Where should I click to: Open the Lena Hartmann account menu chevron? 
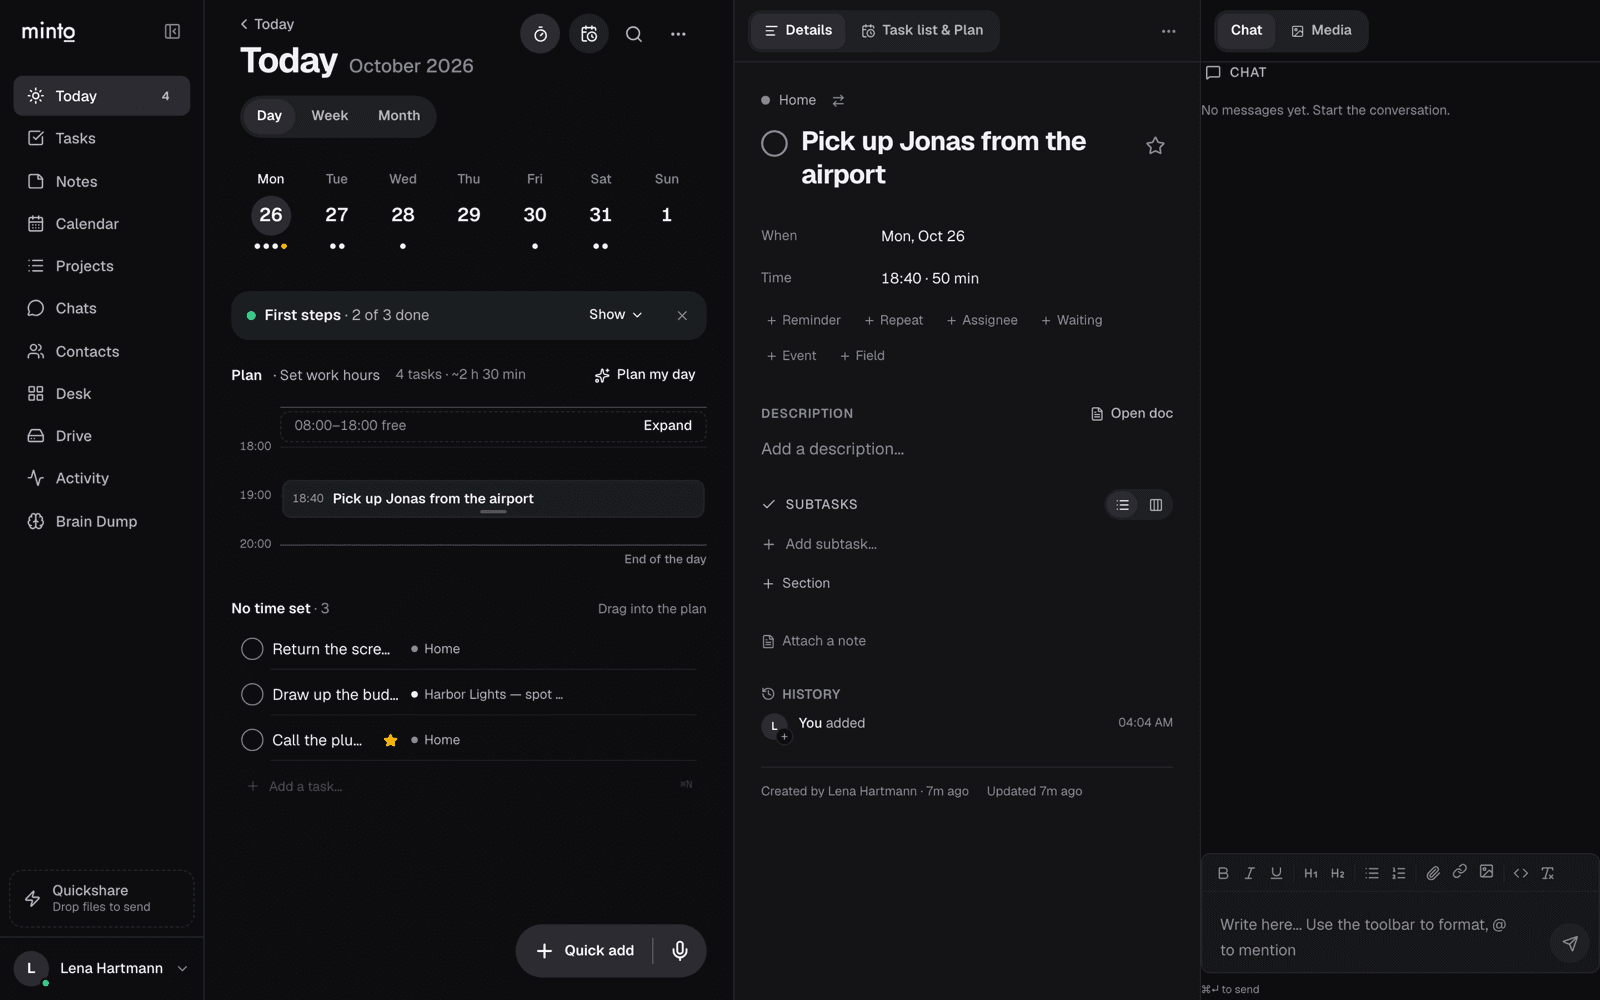point(182,969)
